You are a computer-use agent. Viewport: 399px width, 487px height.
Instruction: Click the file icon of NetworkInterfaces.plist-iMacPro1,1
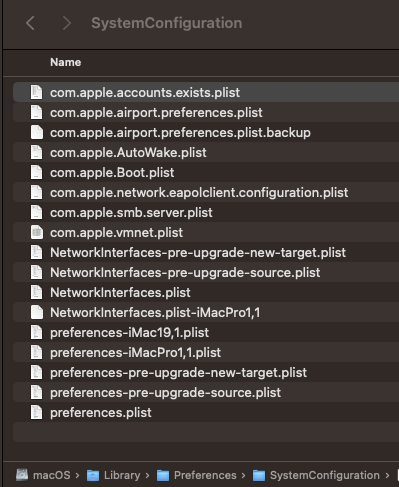[36, 312]
